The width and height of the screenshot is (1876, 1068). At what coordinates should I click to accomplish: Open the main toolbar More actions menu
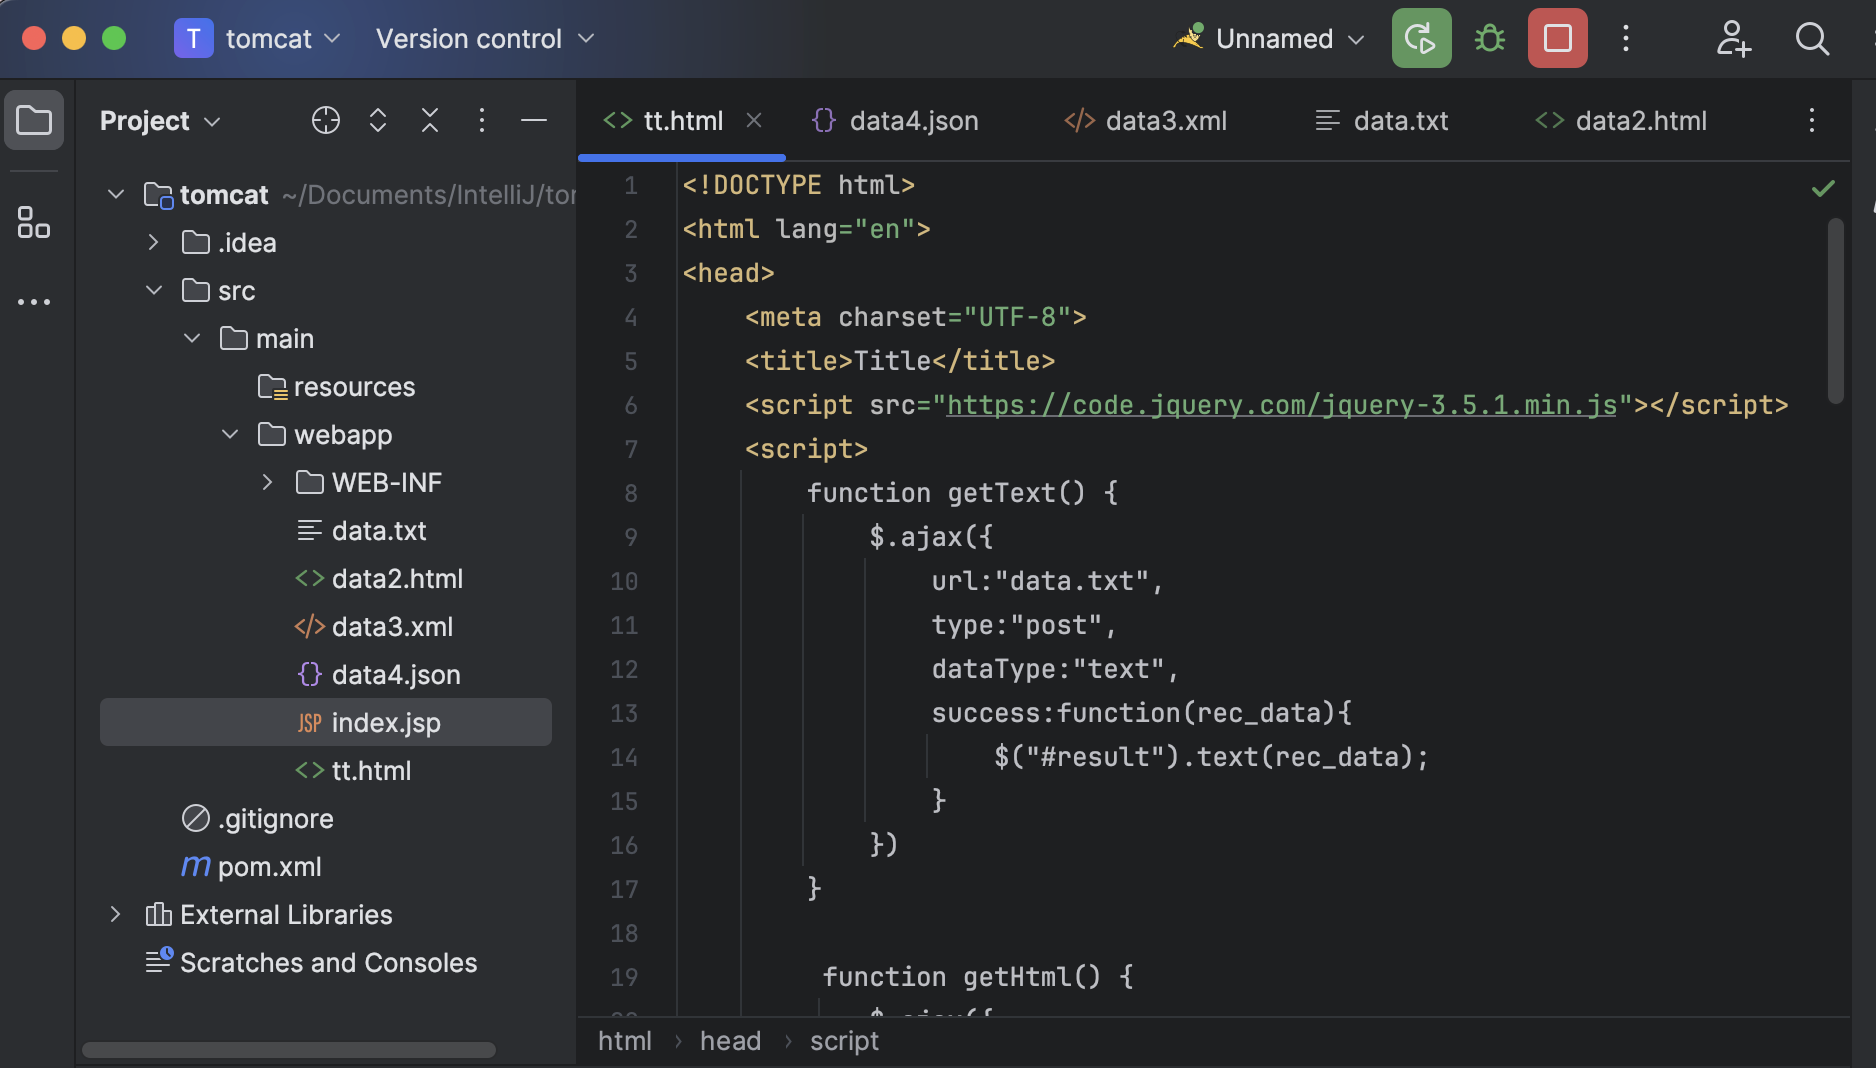pyautogui.click(x=1626, y=39)
